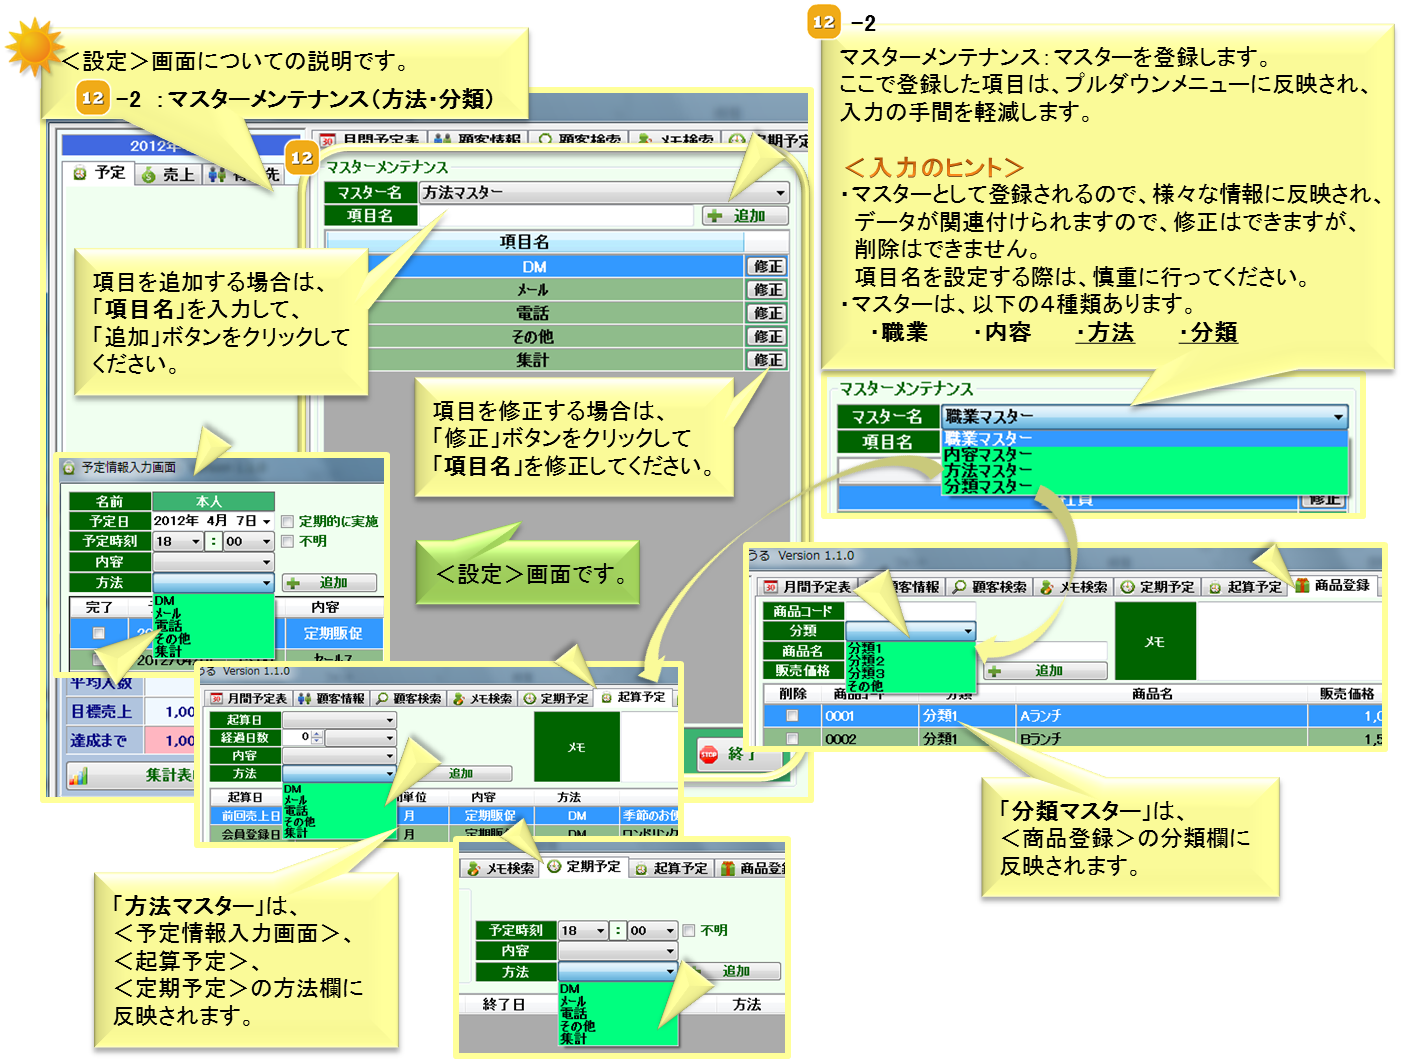This screenshot has width=1410, height=1061.
Task: Click the green メモ box in the 商品登録 window
Action: (1155, 642)
